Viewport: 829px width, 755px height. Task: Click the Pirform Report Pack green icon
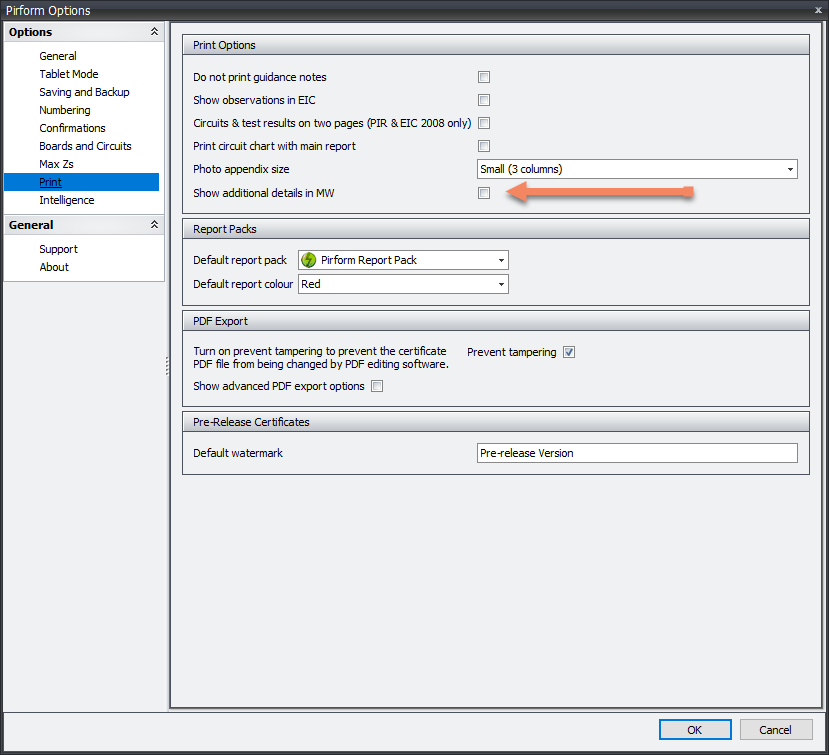click(308, 260)
